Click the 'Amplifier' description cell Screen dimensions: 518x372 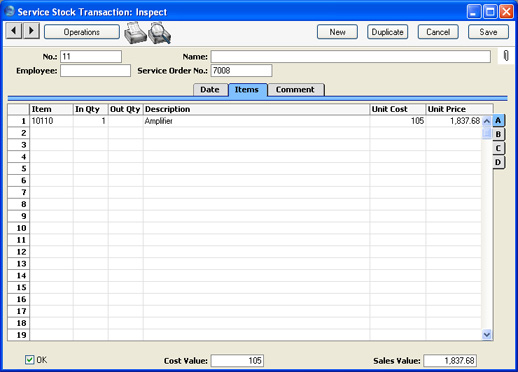(x=256, y=121)
